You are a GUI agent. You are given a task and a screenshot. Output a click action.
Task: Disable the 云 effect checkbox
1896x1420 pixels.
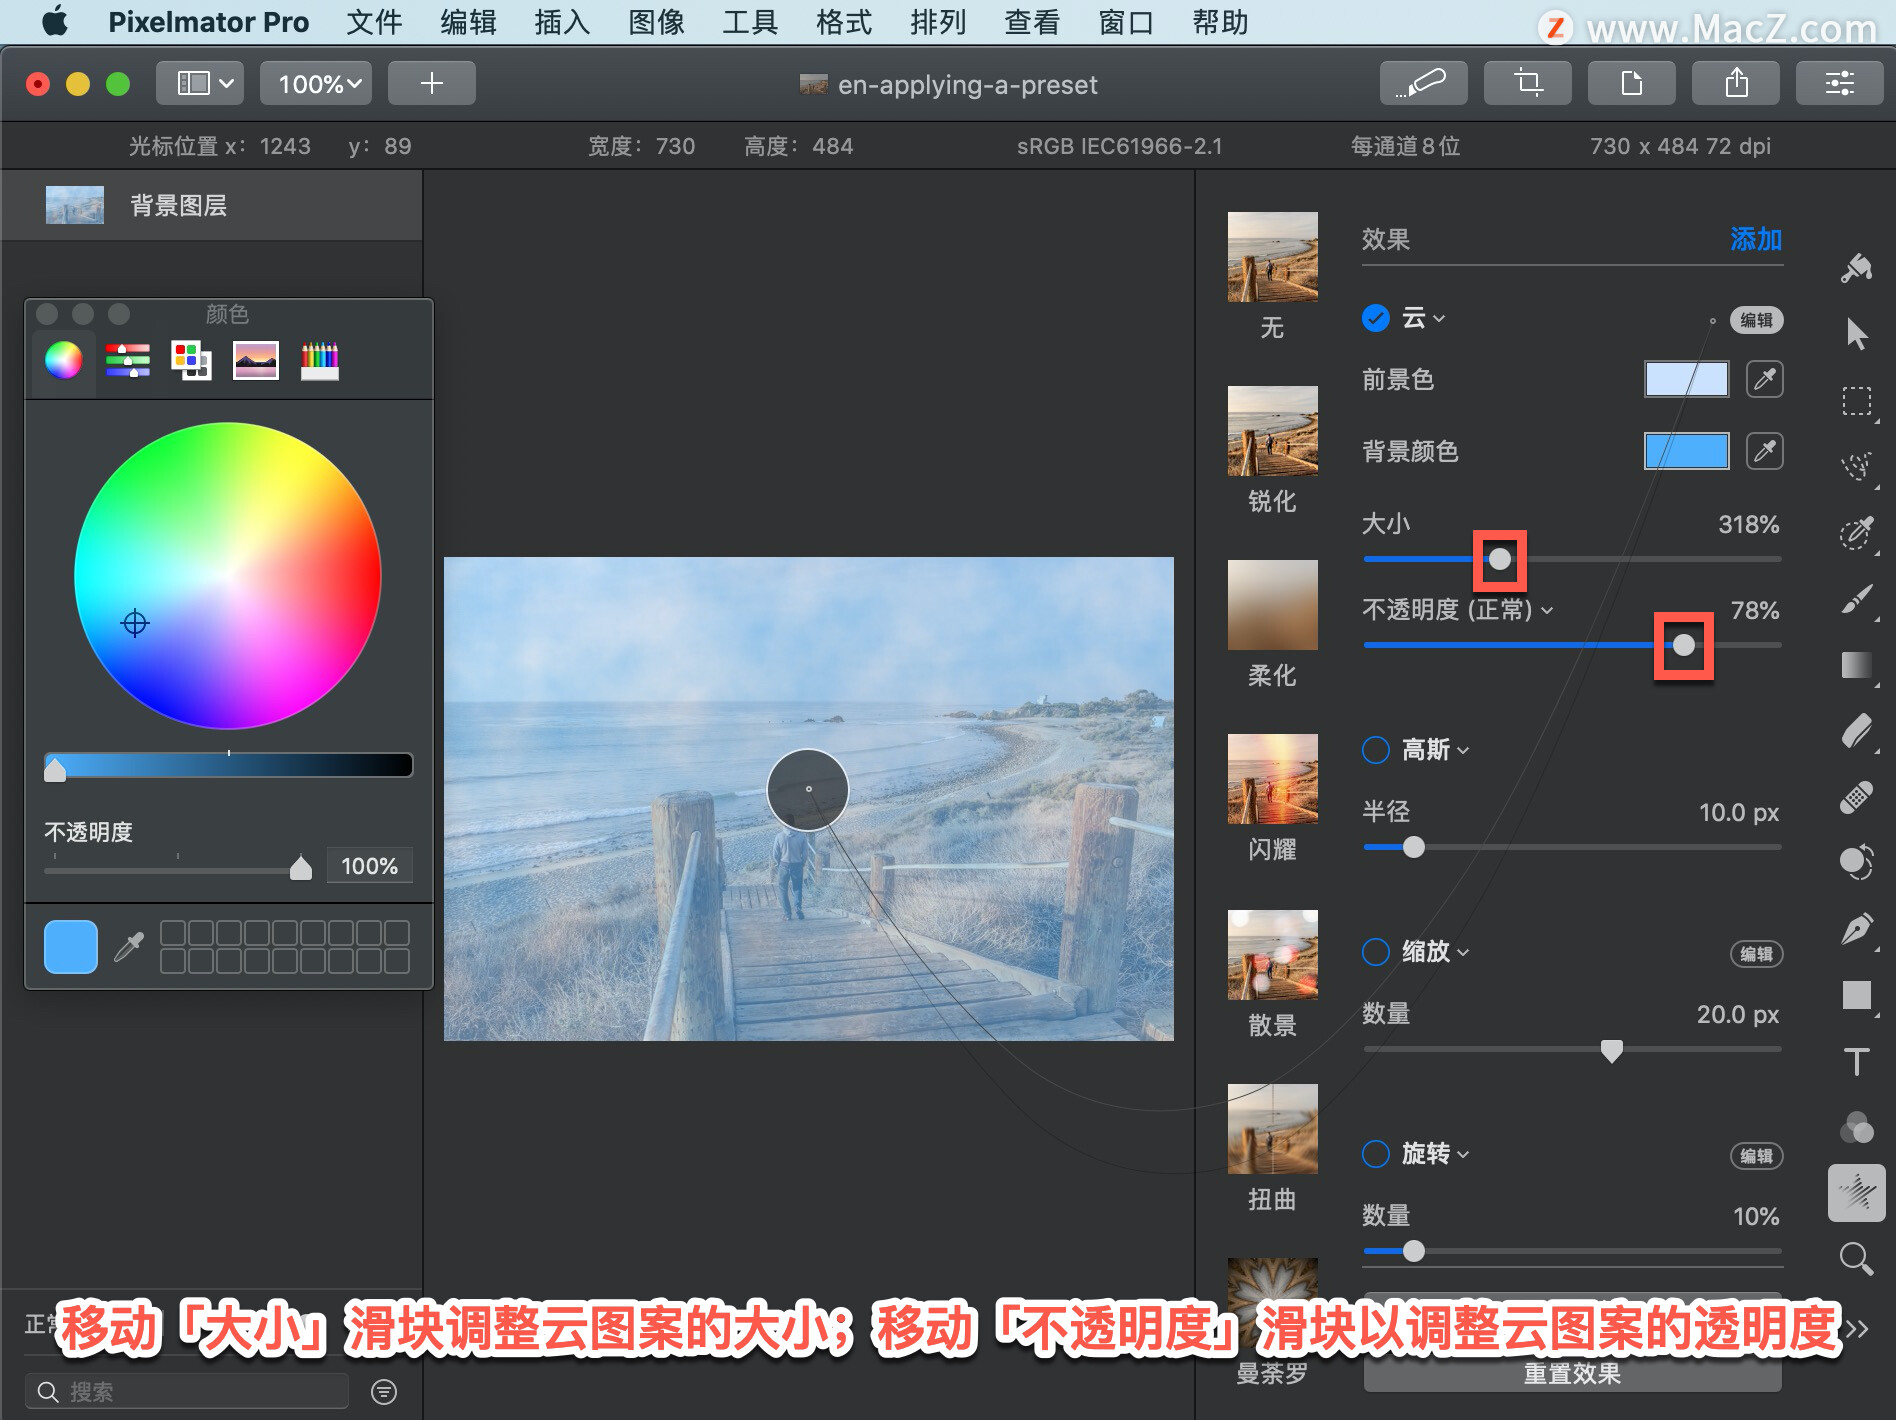click(x=1376, y=318)
